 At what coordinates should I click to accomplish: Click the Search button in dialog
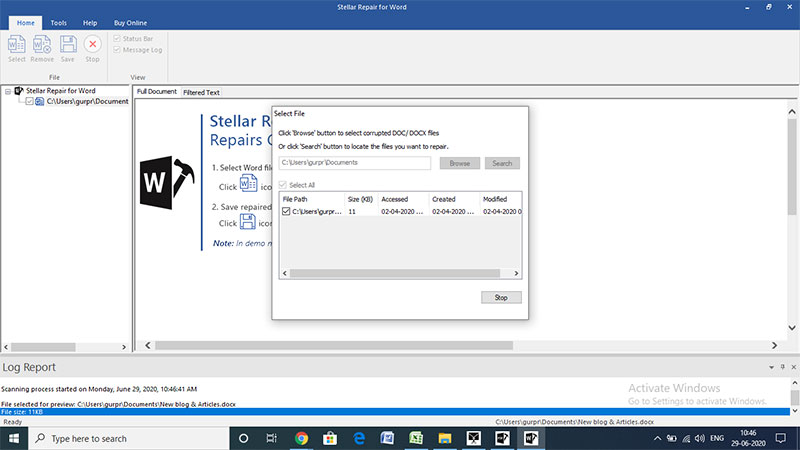502,163
